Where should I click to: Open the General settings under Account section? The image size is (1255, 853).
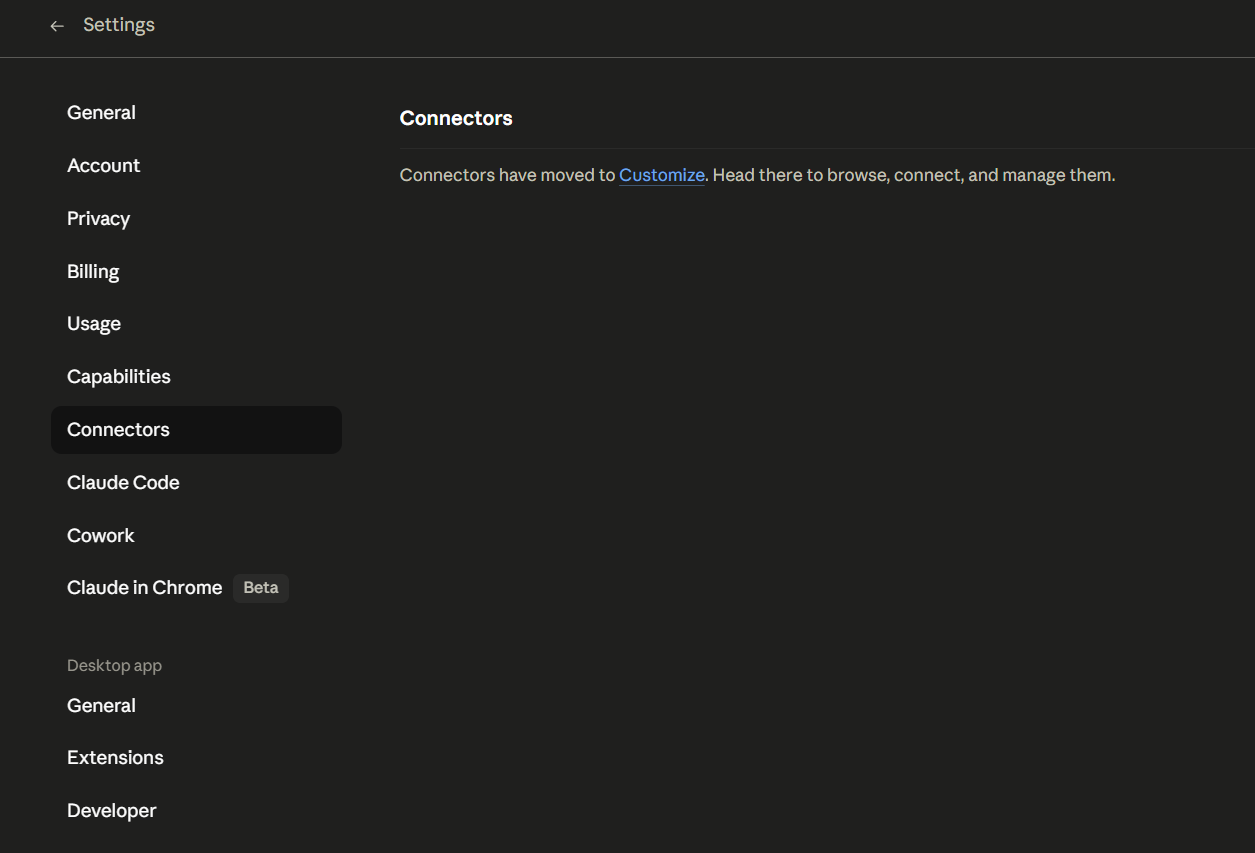[196, 113]
